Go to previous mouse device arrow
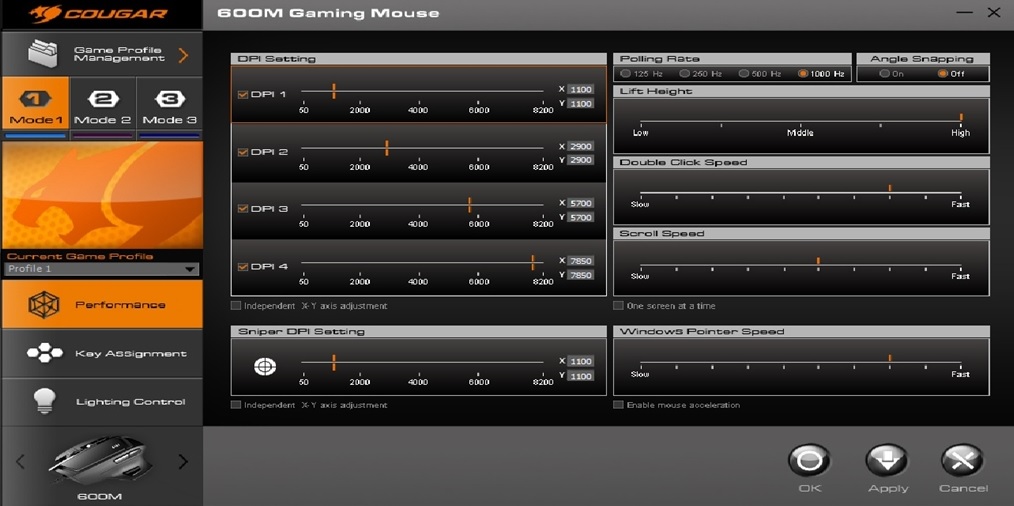This screenshot has height=506, width=1014. [20, 461]
